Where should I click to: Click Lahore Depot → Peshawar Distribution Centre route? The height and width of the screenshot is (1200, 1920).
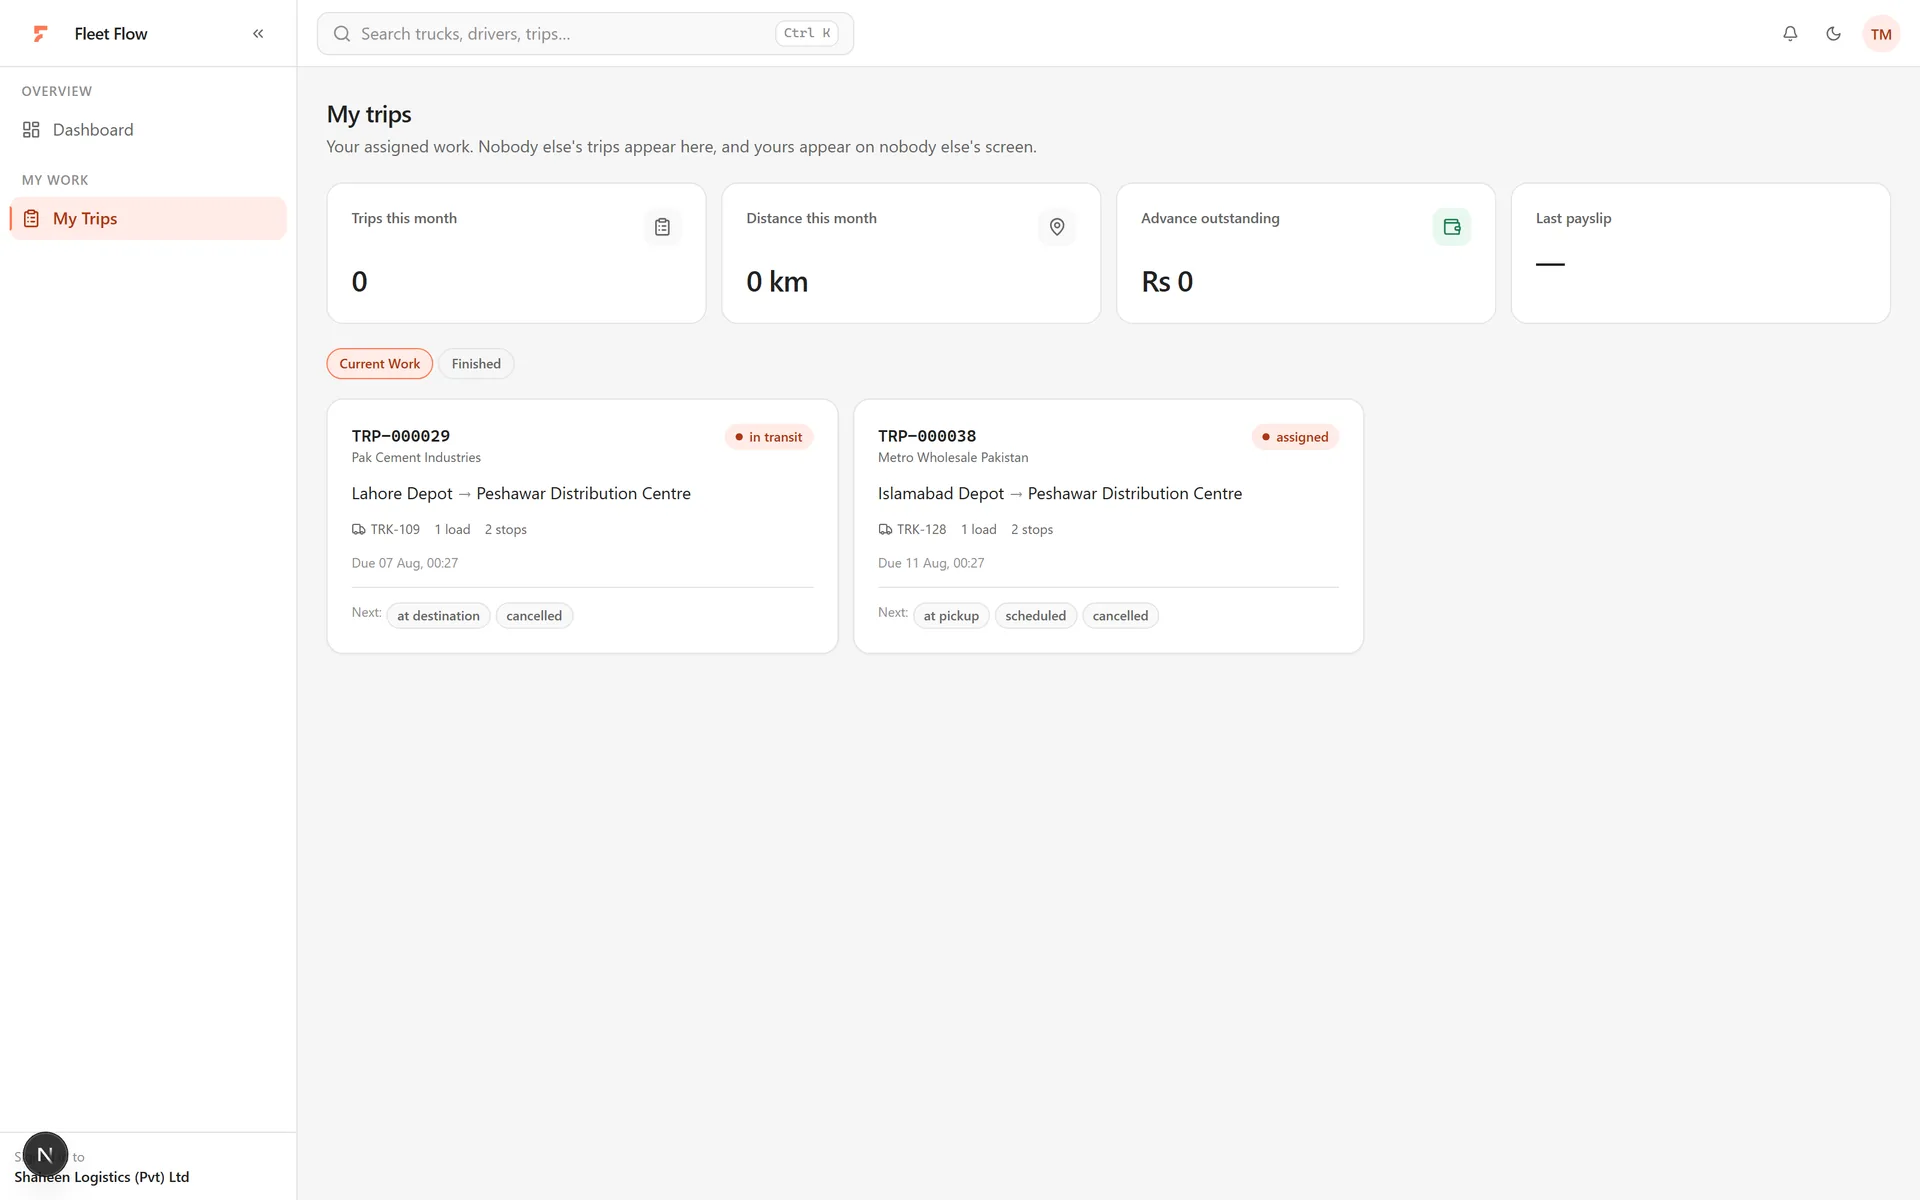(521, 494)
